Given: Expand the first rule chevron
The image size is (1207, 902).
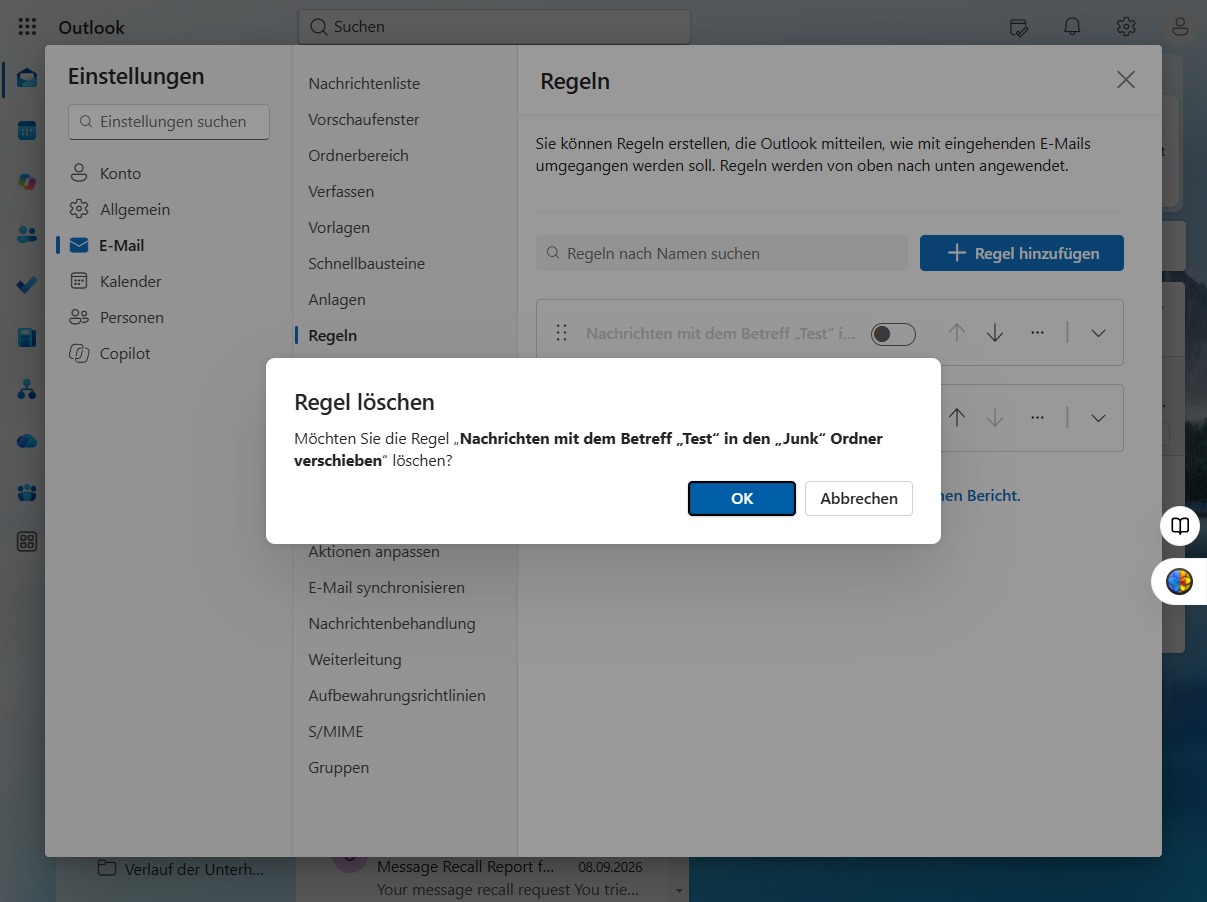Looking at the screenshot, I should point(1098,333).
